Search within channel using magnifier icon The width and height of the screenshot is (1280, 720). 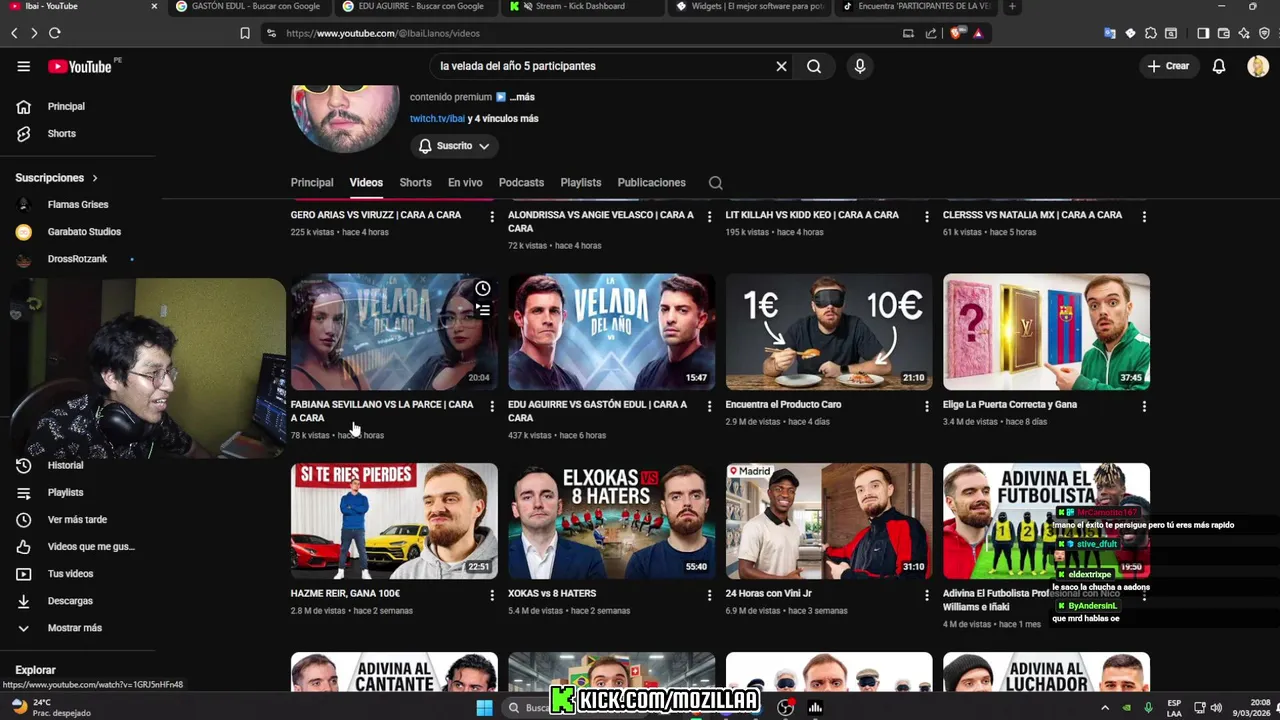click(x=715, y=183)
